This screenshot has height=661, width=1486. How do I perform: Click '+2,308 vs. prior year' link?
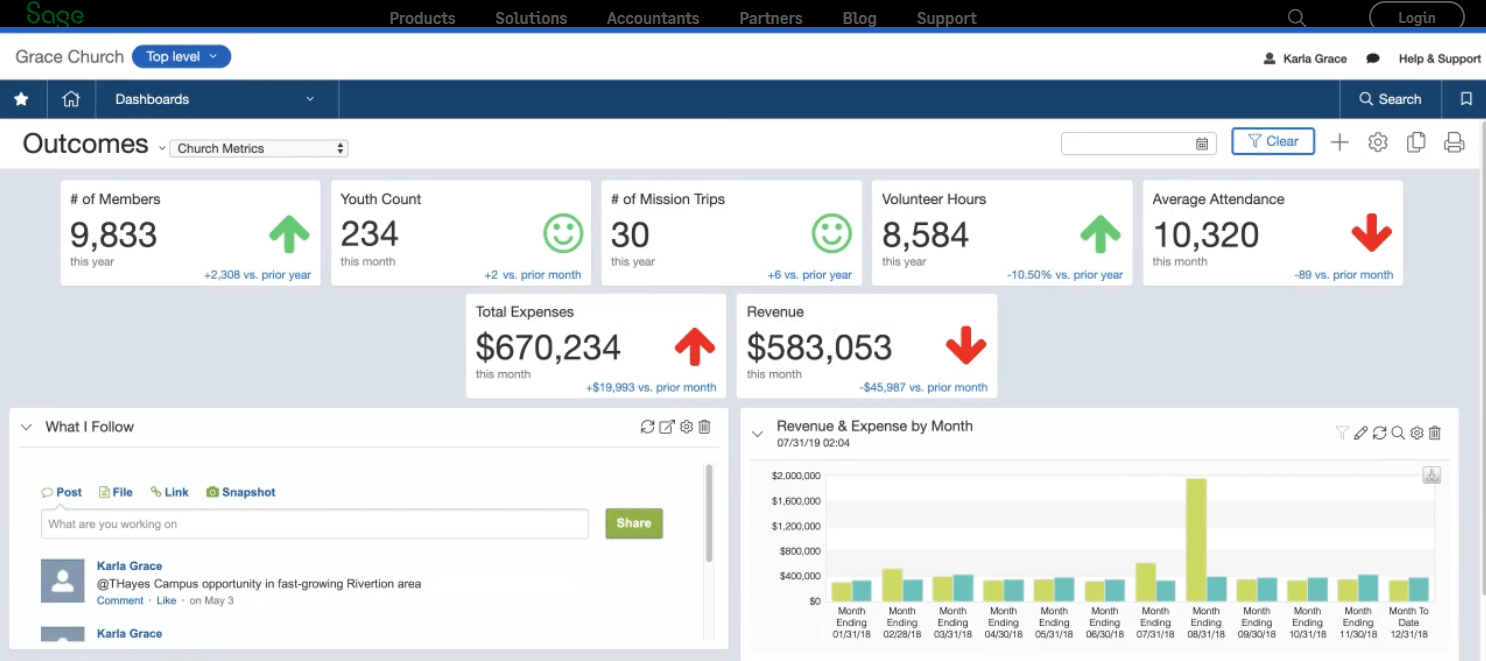click(x=257, y=275)
